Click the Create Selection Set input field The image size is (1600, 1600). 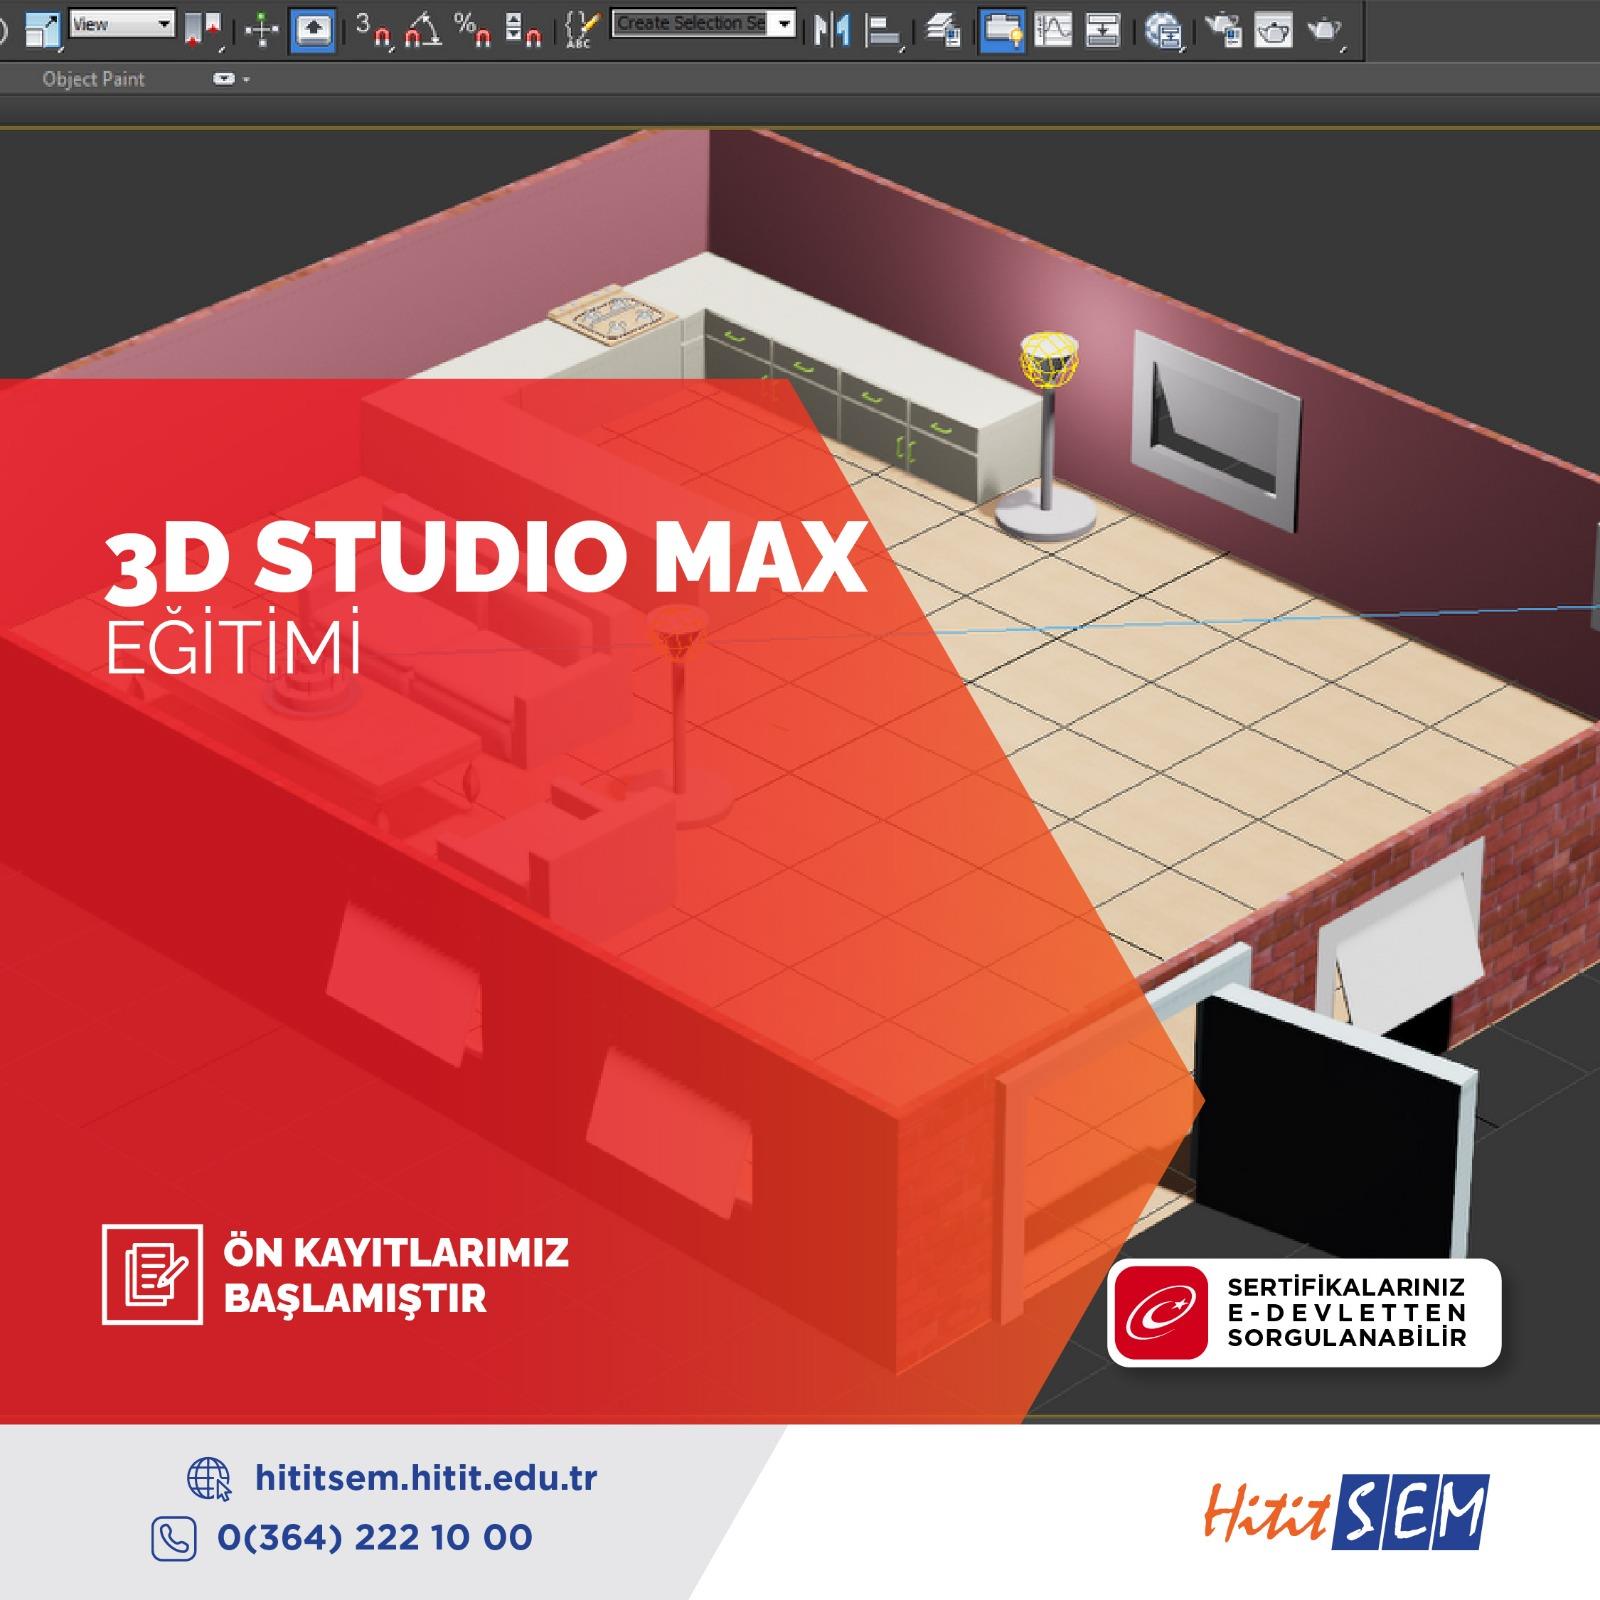pos(692,24)
